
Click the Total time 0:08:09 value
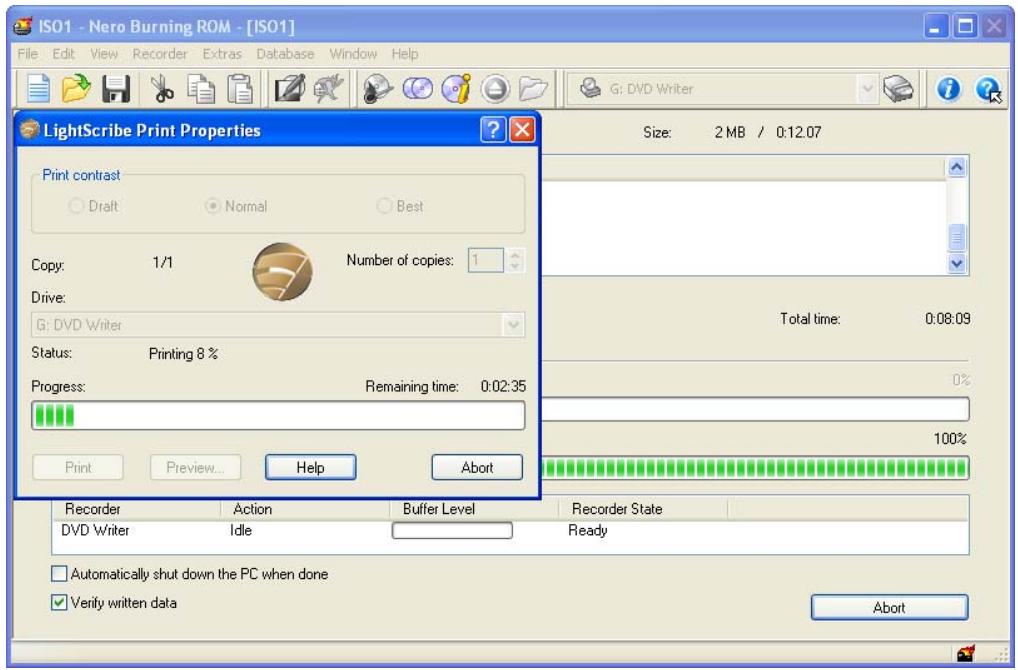[947, 319]
